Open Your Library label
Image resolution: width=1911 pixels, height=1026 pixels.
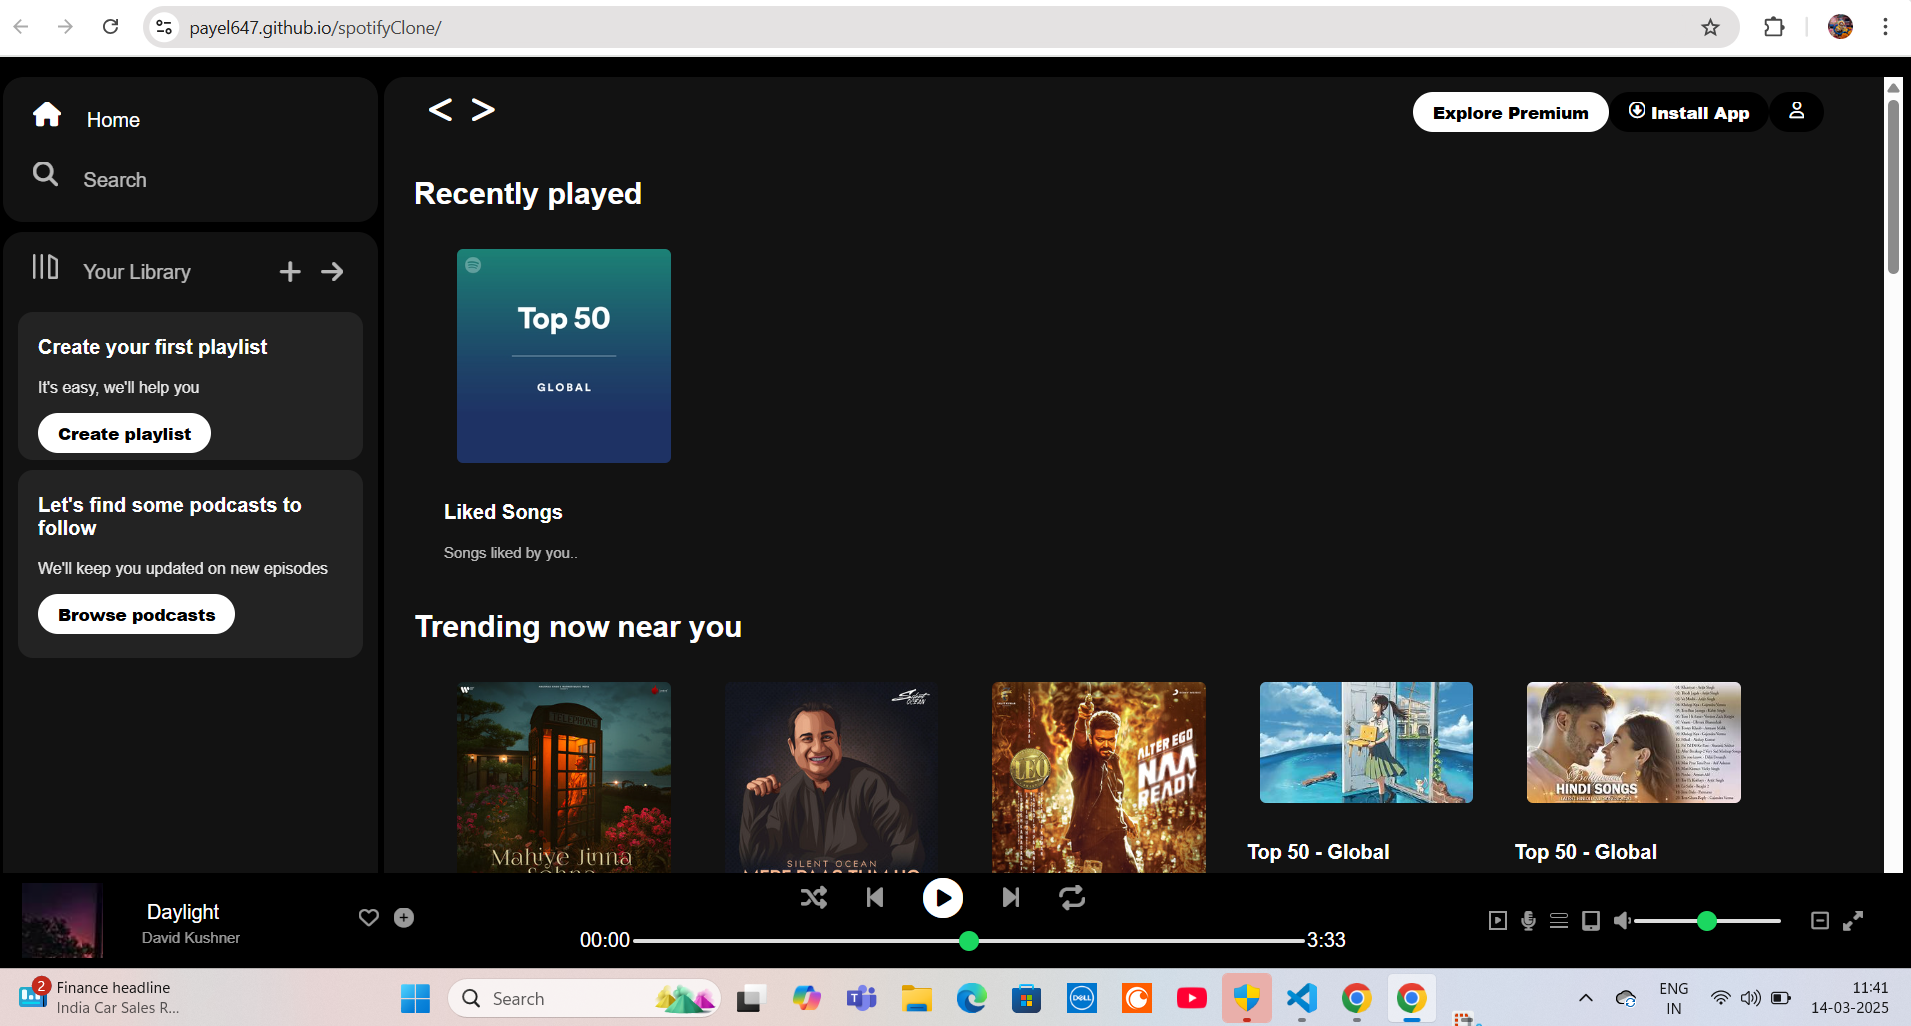point(137,272)
